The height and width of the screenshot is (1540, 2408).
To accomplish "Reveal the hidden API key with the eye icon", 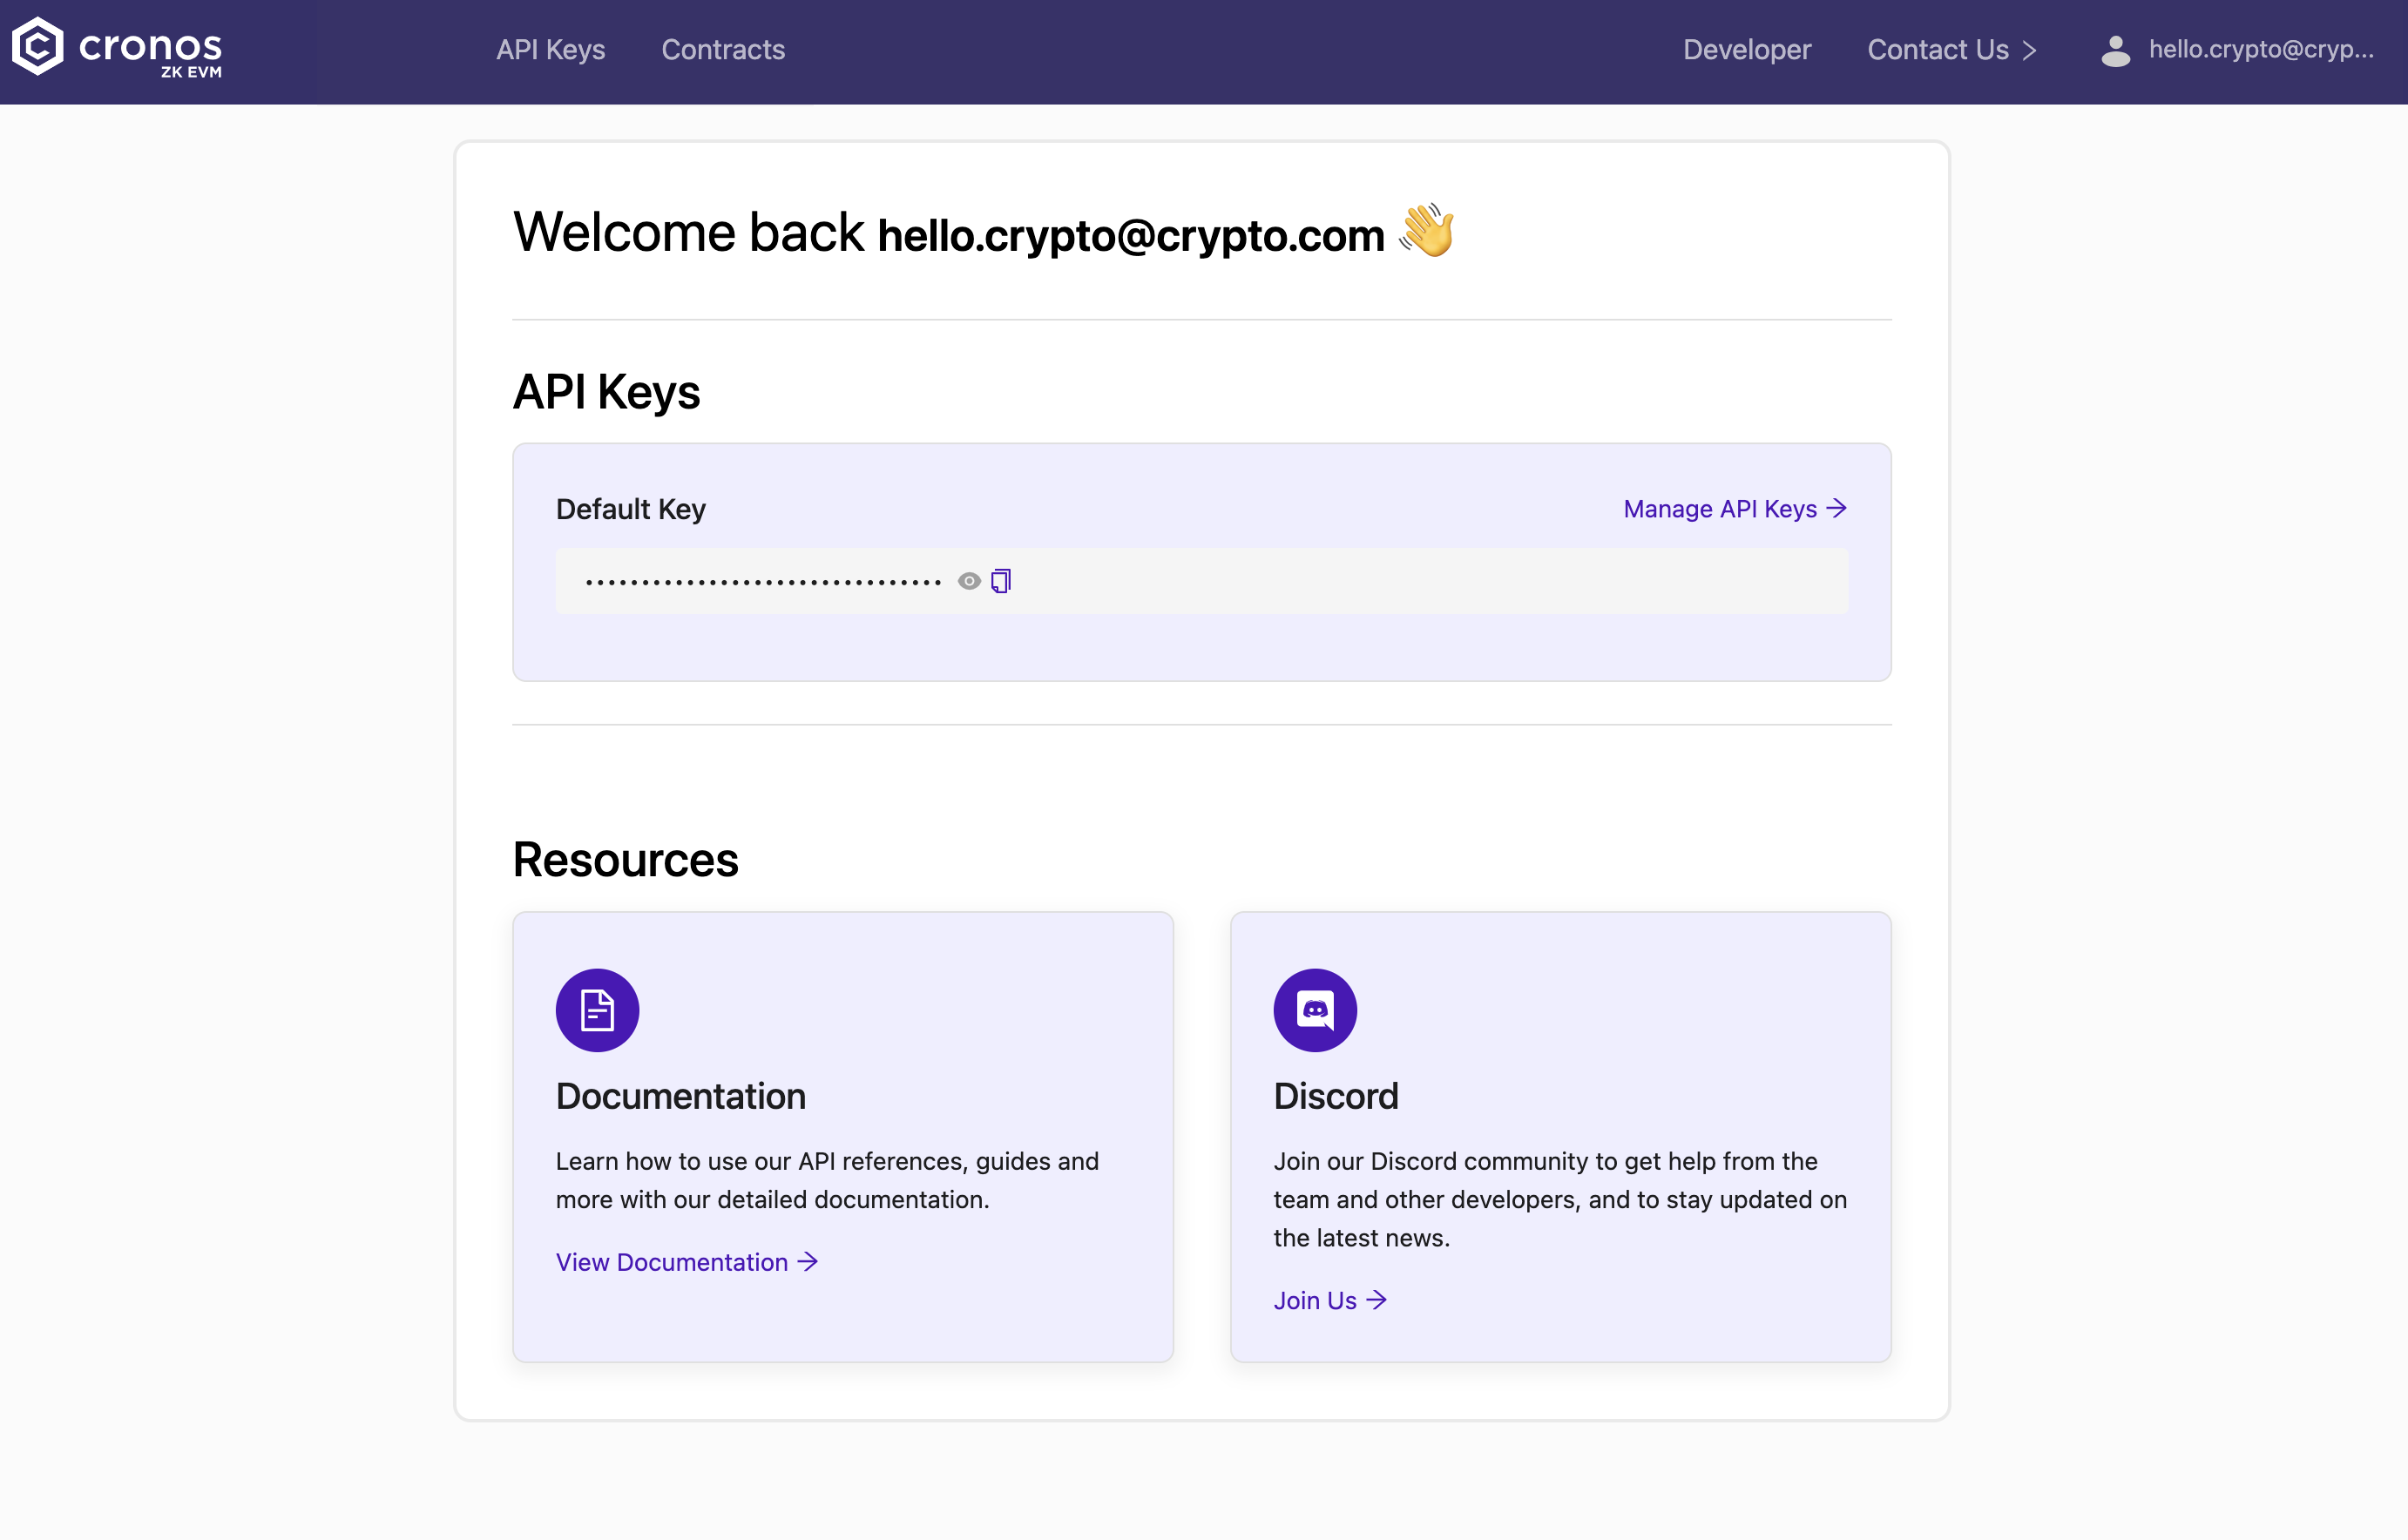I will [968, 580].
